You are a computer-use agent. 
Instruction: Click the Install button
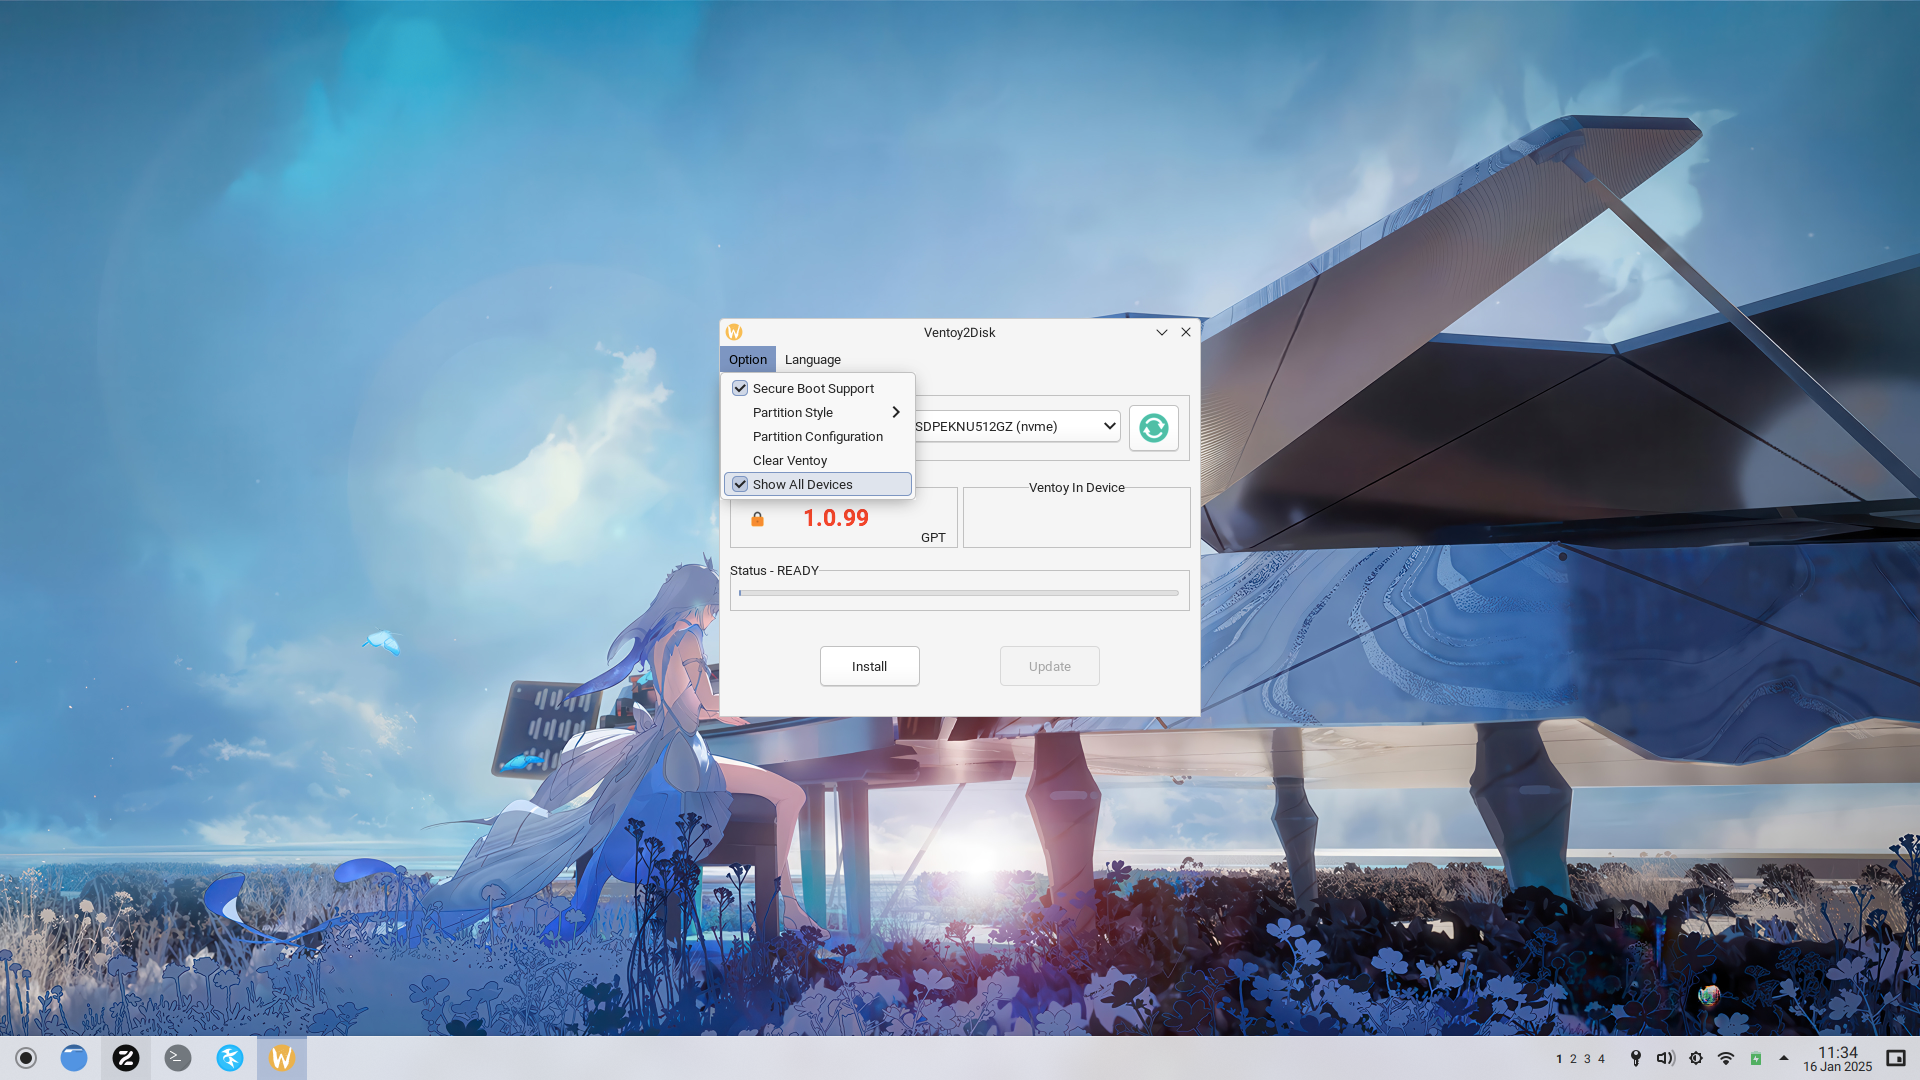click(869, 666)
